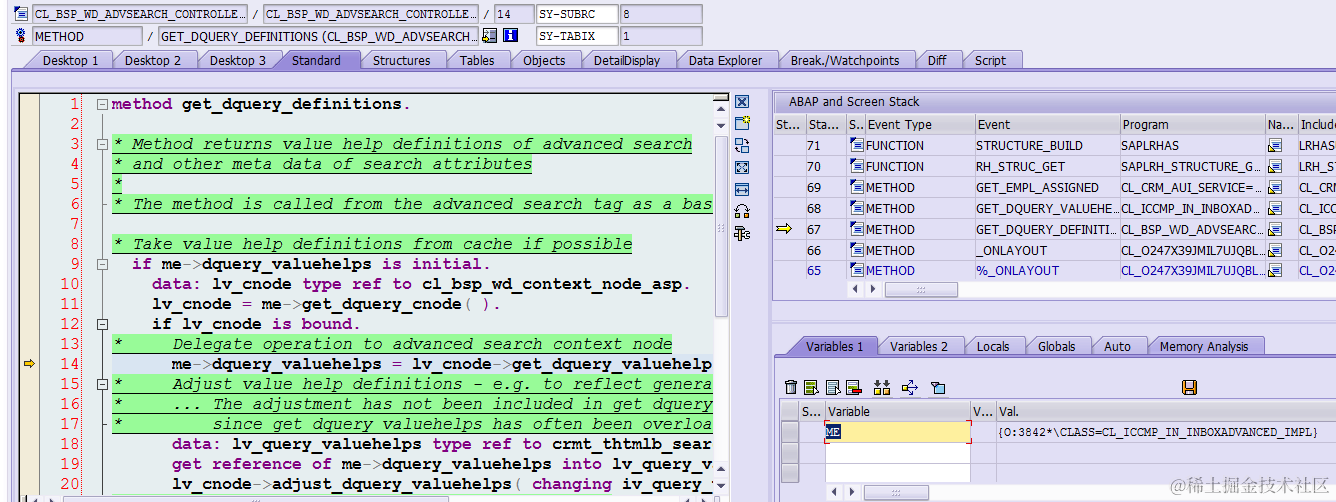
Task: Click the horizontal maximize arrows icon
Action: (x=742, y=190)
